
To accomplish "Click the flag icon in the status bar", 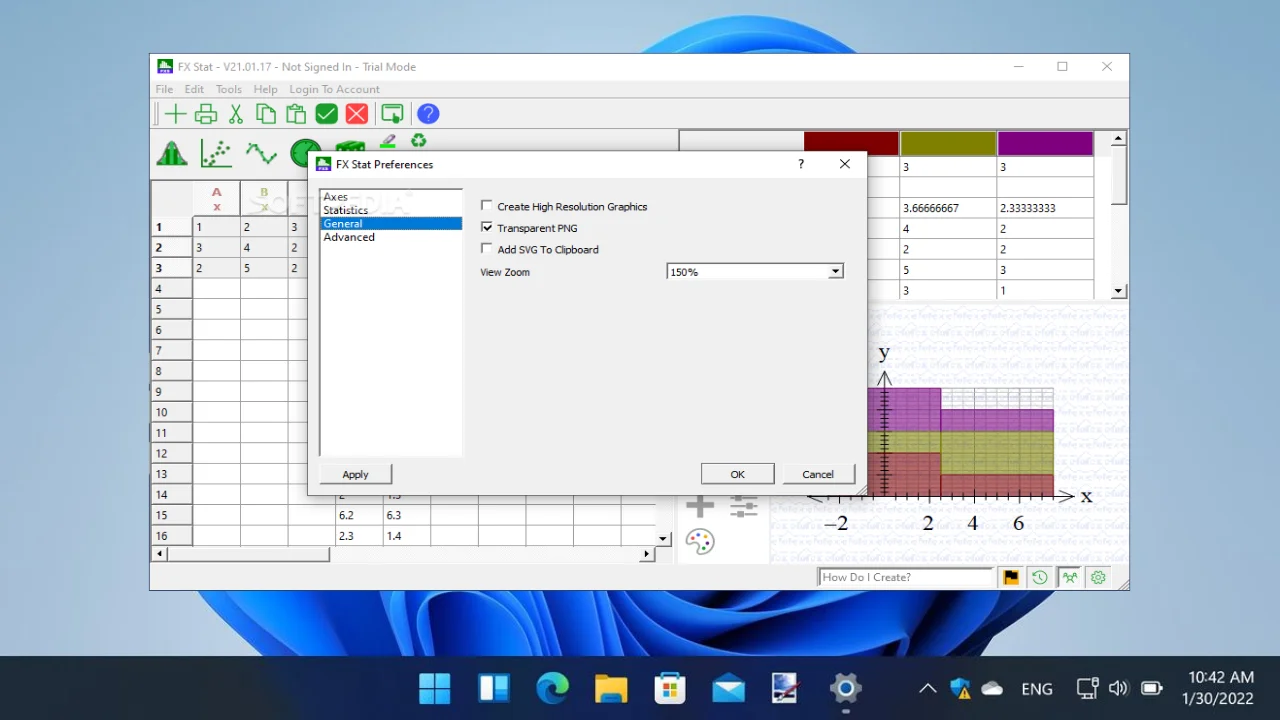I will click(1011, 577).
